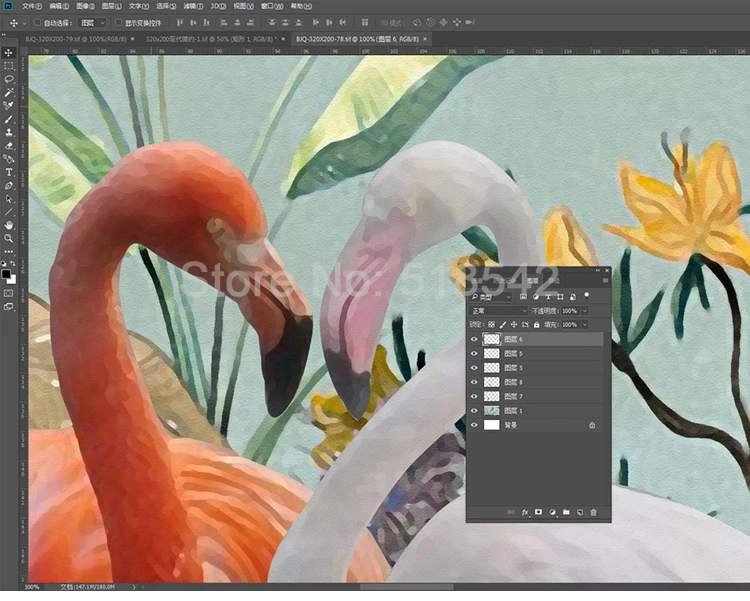
Task: Open the layer filter type dropdown
Action: tap(491, 297)
